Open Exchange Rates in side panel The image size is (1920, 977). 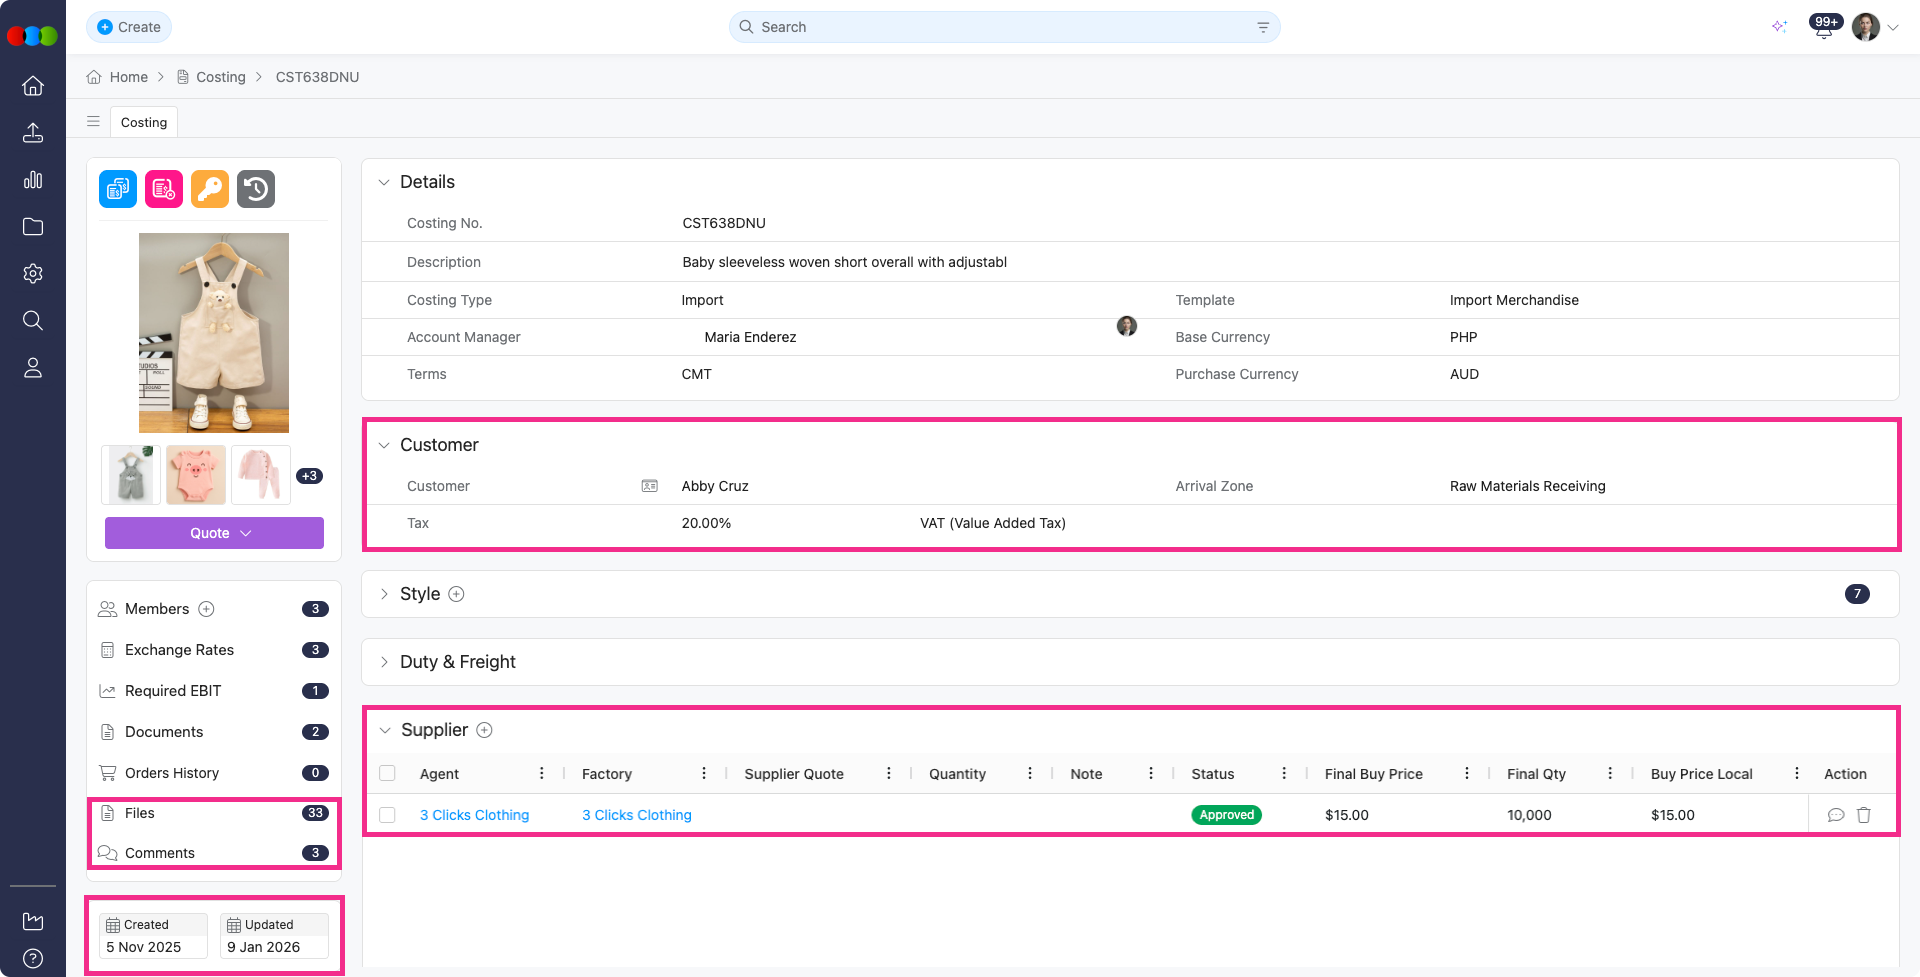click(x=179, y=650)
